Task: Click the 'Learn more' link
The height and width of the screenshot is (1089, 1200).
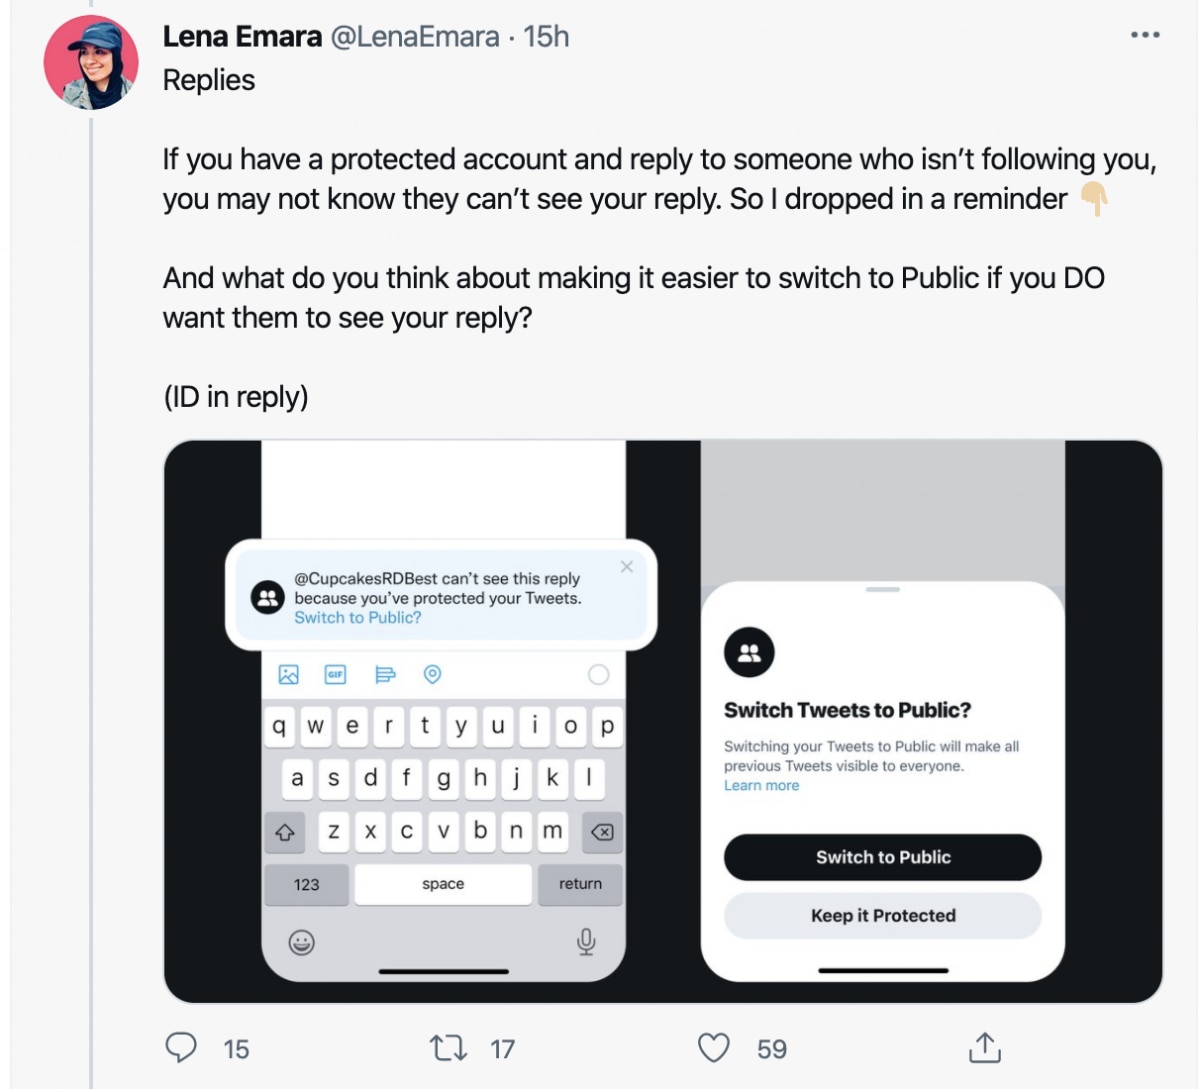Action: point(761,786)
